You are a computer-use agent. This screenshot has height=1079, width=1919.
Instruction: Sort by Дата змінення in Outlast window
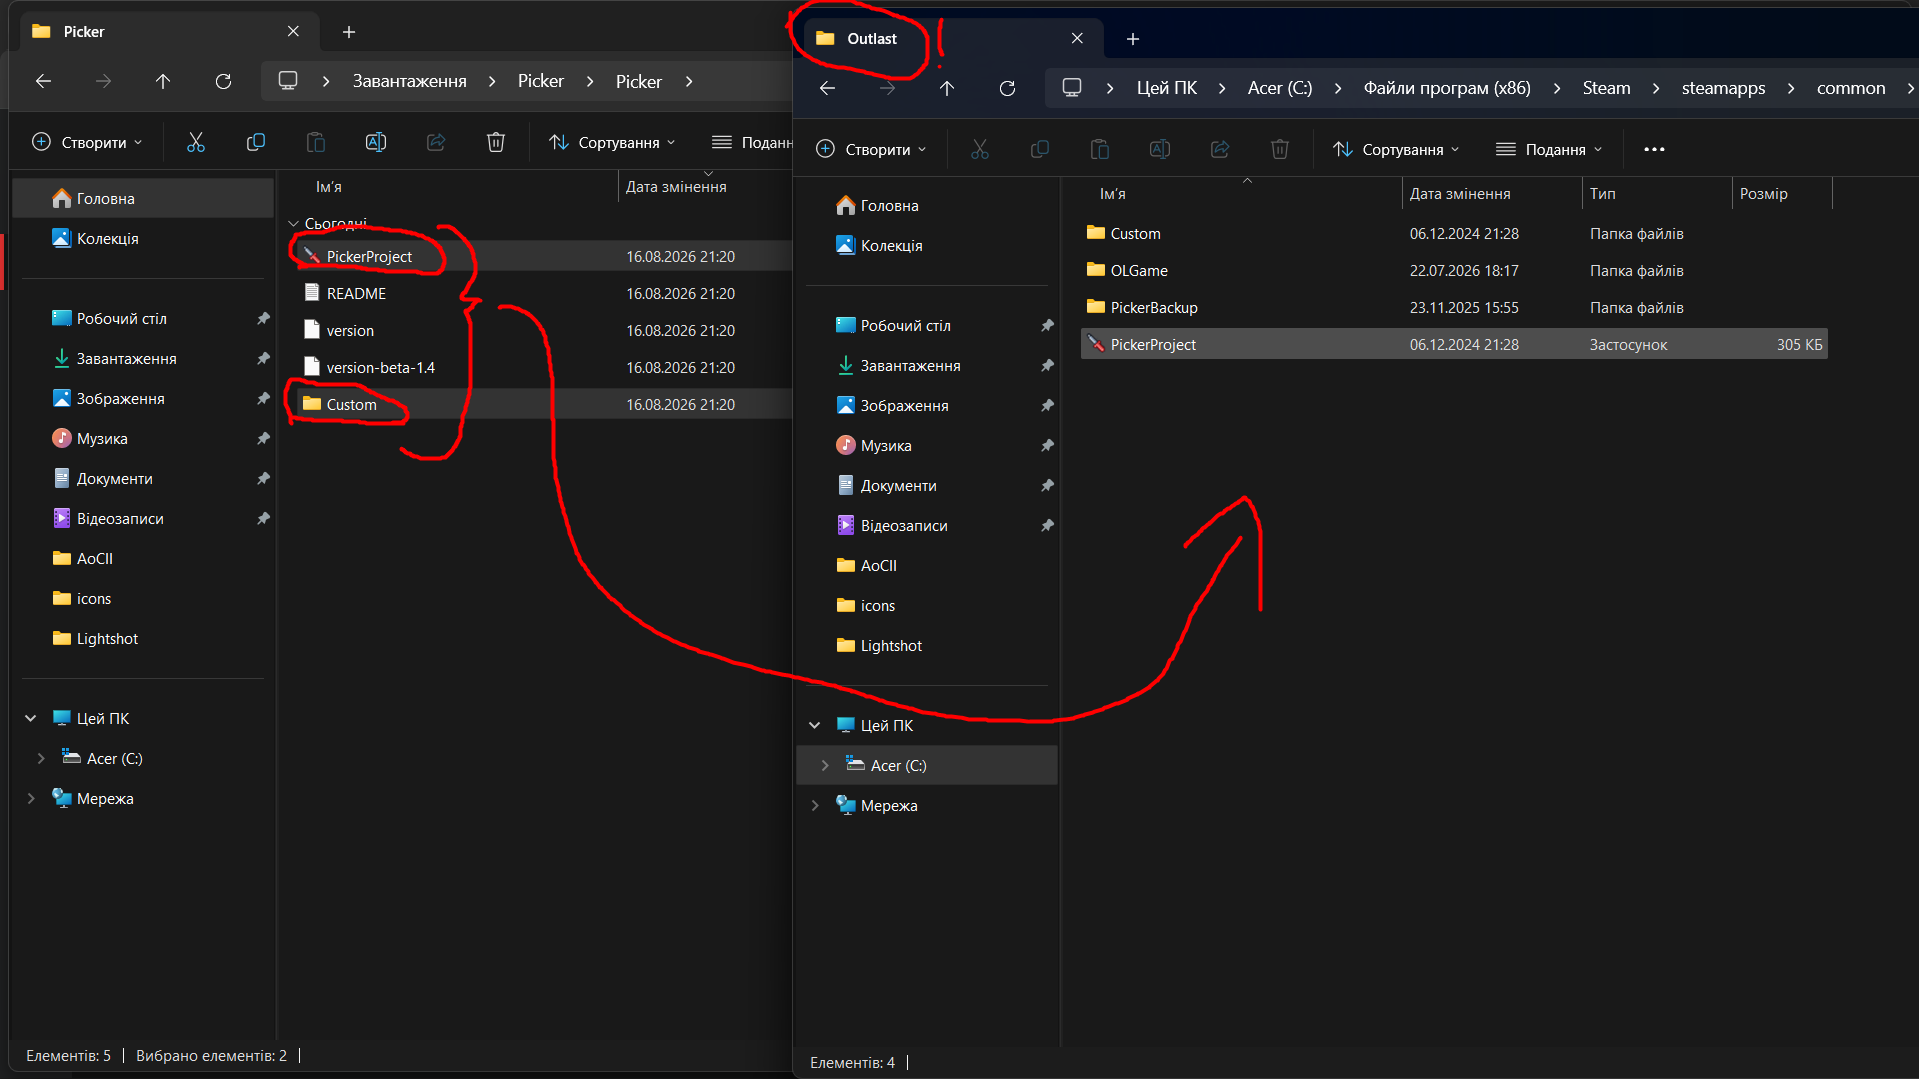coord(1491,194)
